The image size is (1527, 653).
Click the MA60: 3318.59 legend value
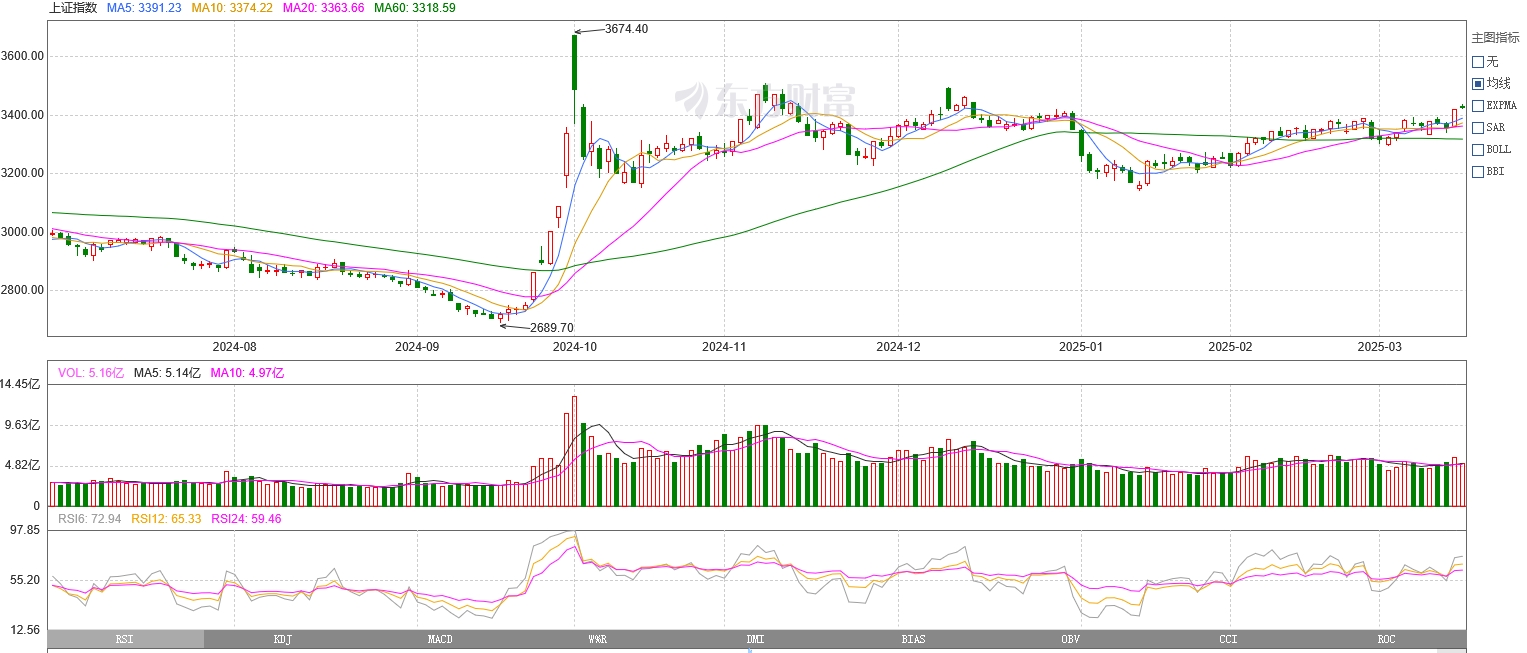[x=414, y=8]
